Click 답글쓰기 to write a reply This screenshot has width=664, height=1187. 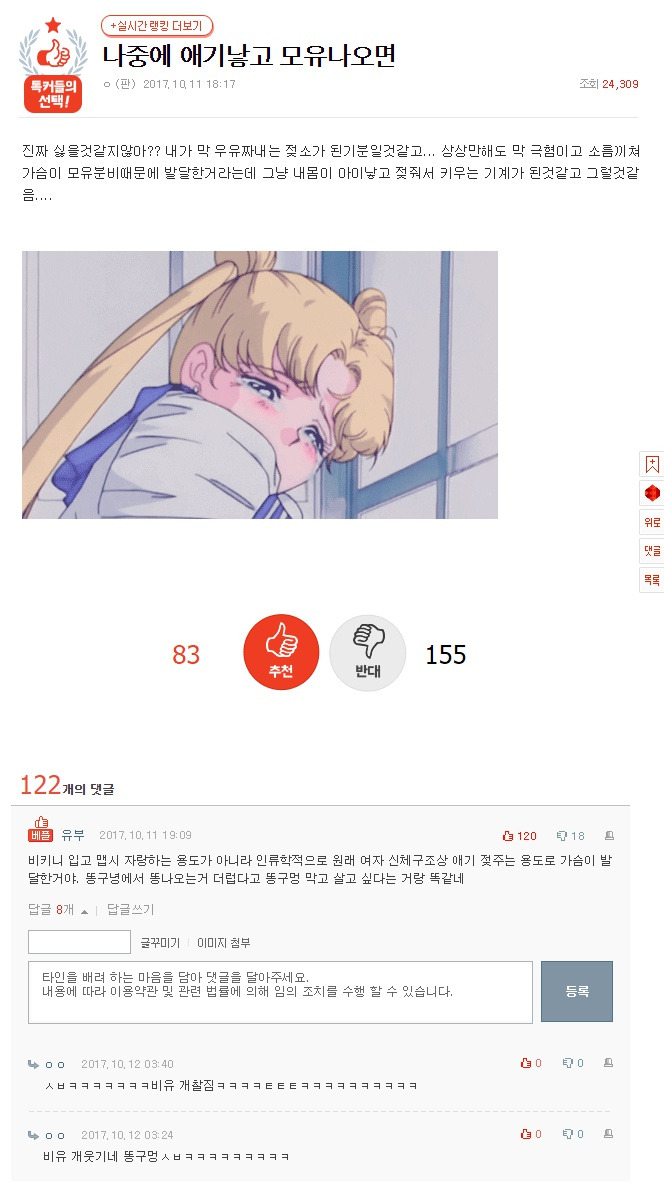point(130,909)
